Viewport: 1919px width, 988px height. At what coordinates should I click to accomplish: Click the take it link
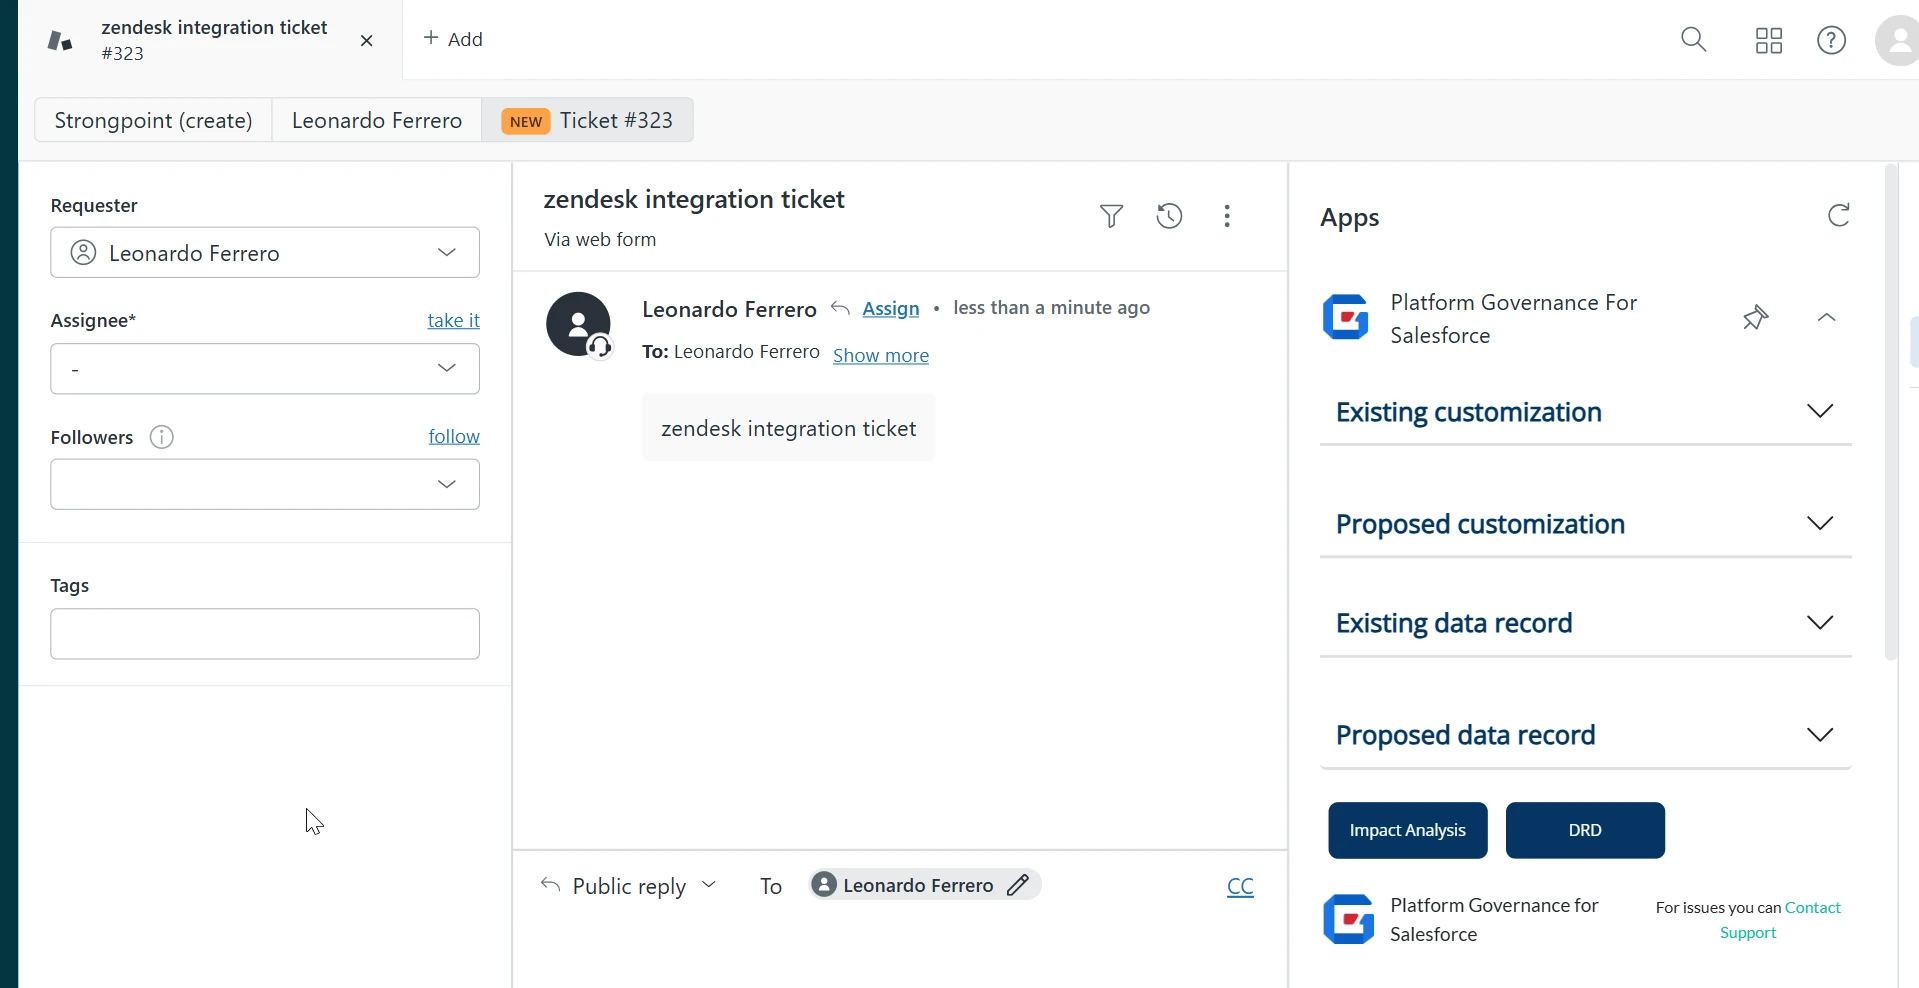coord(453,321)
